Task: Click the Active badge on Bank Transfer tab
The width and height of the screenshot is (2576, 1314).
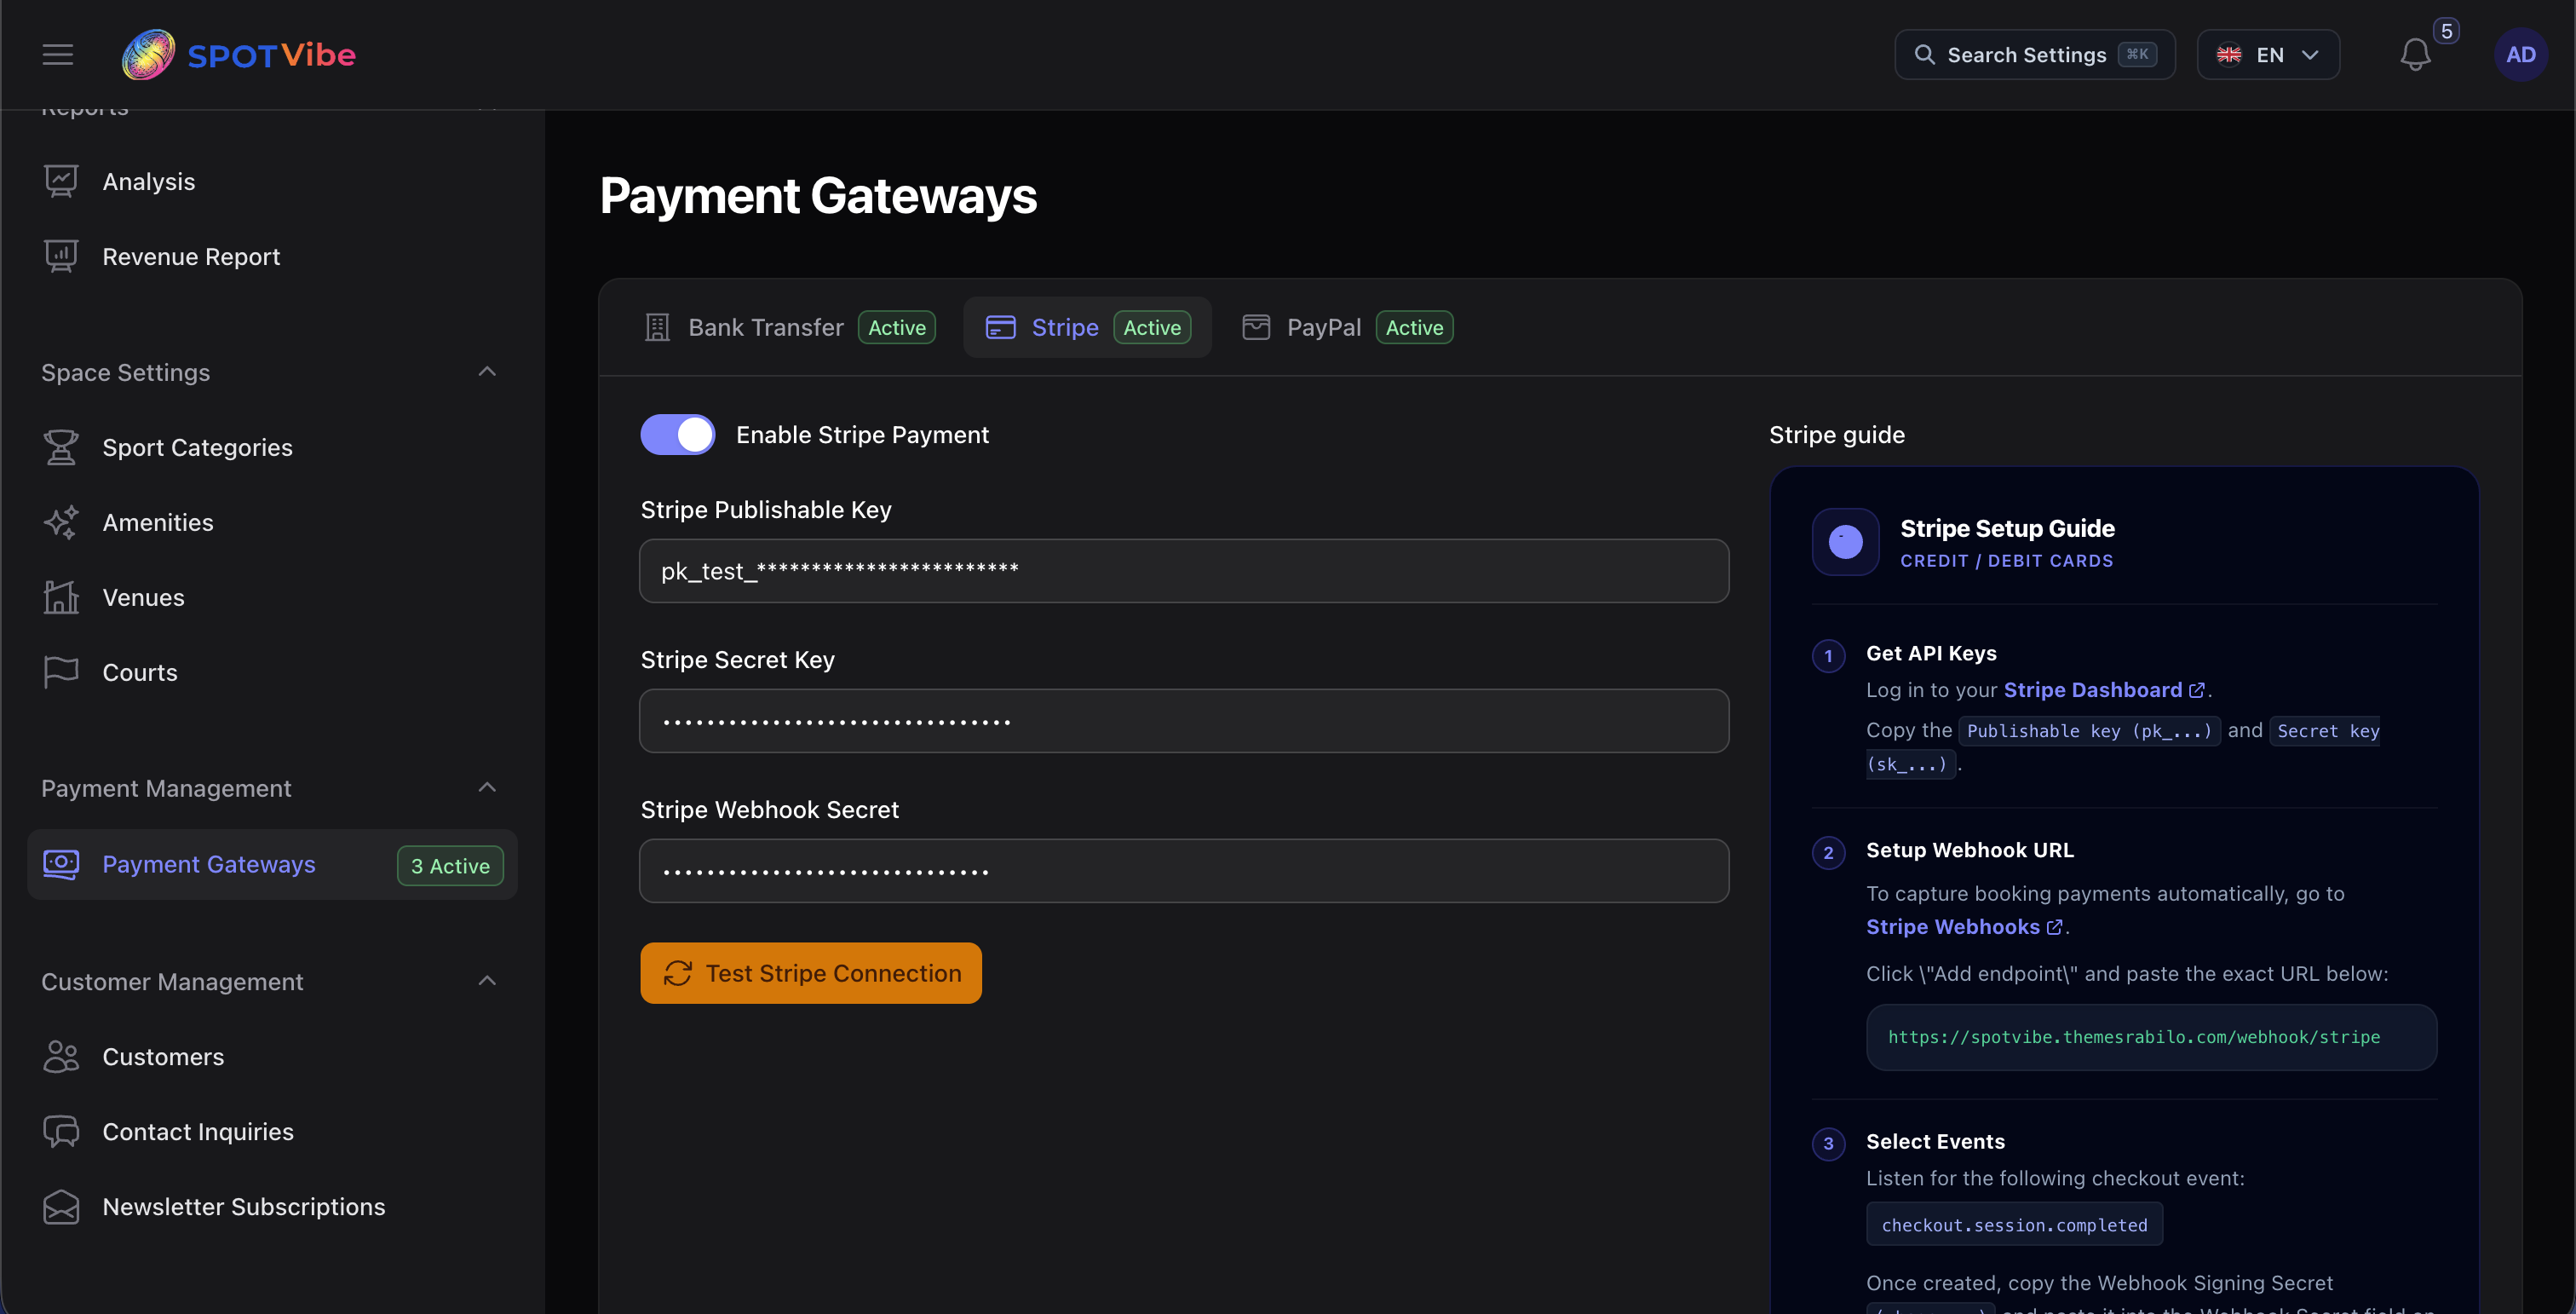Action: click(x=896, y=327)
